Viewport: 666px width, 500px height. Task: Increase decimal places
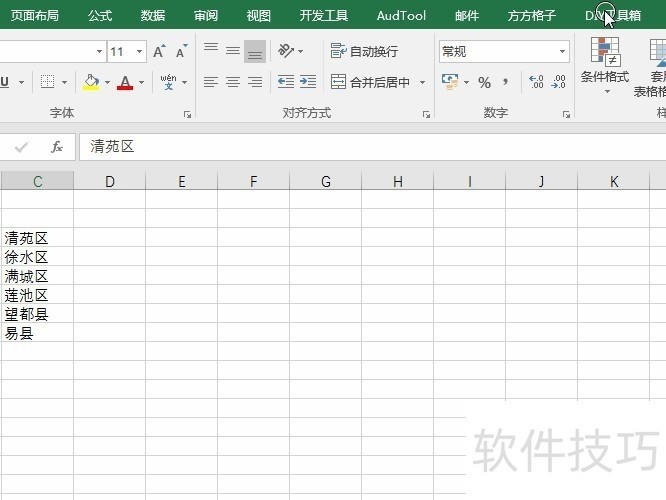click(536, 82)
